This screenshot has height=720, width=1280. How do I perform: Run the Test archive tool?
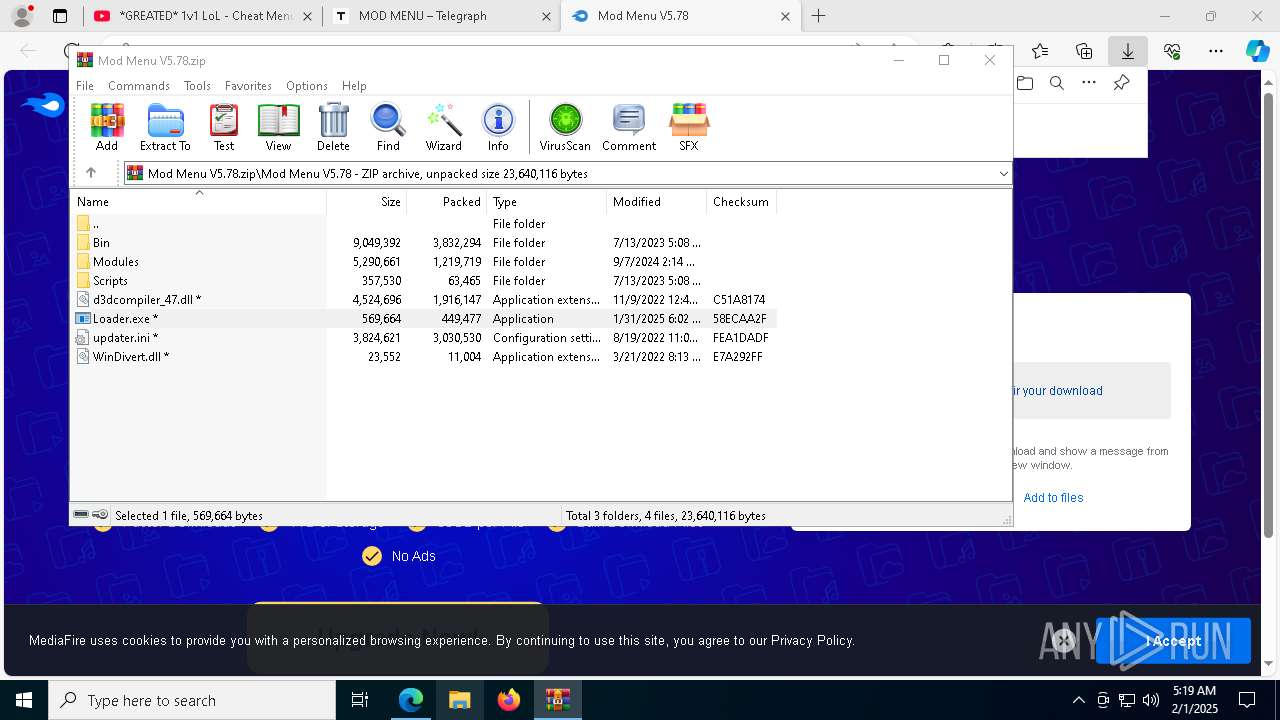(224, 127)
